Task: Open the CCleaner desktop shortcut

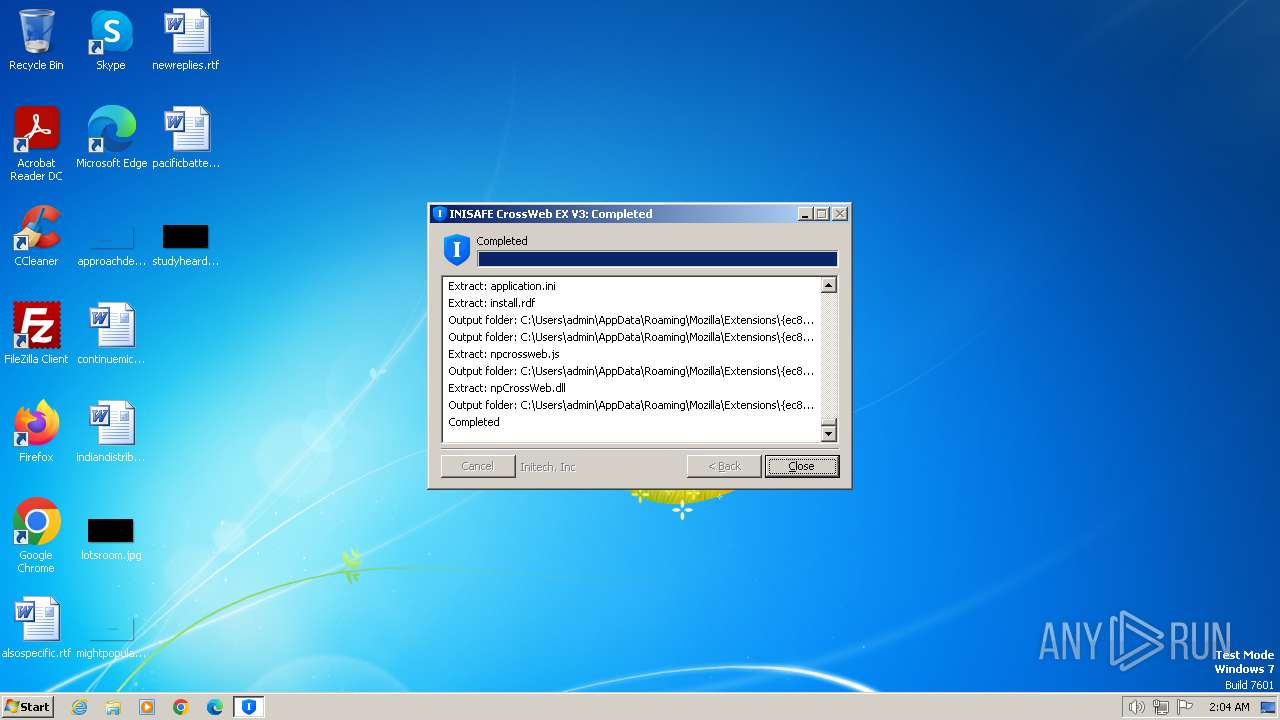Action: click(x=36, y=236)
